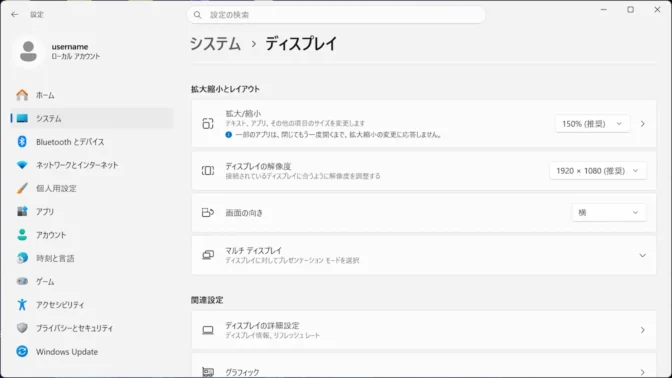672x378 pixels.
Task: Click the 時刻と言語 globe clock icon
Action: point(22,258)
